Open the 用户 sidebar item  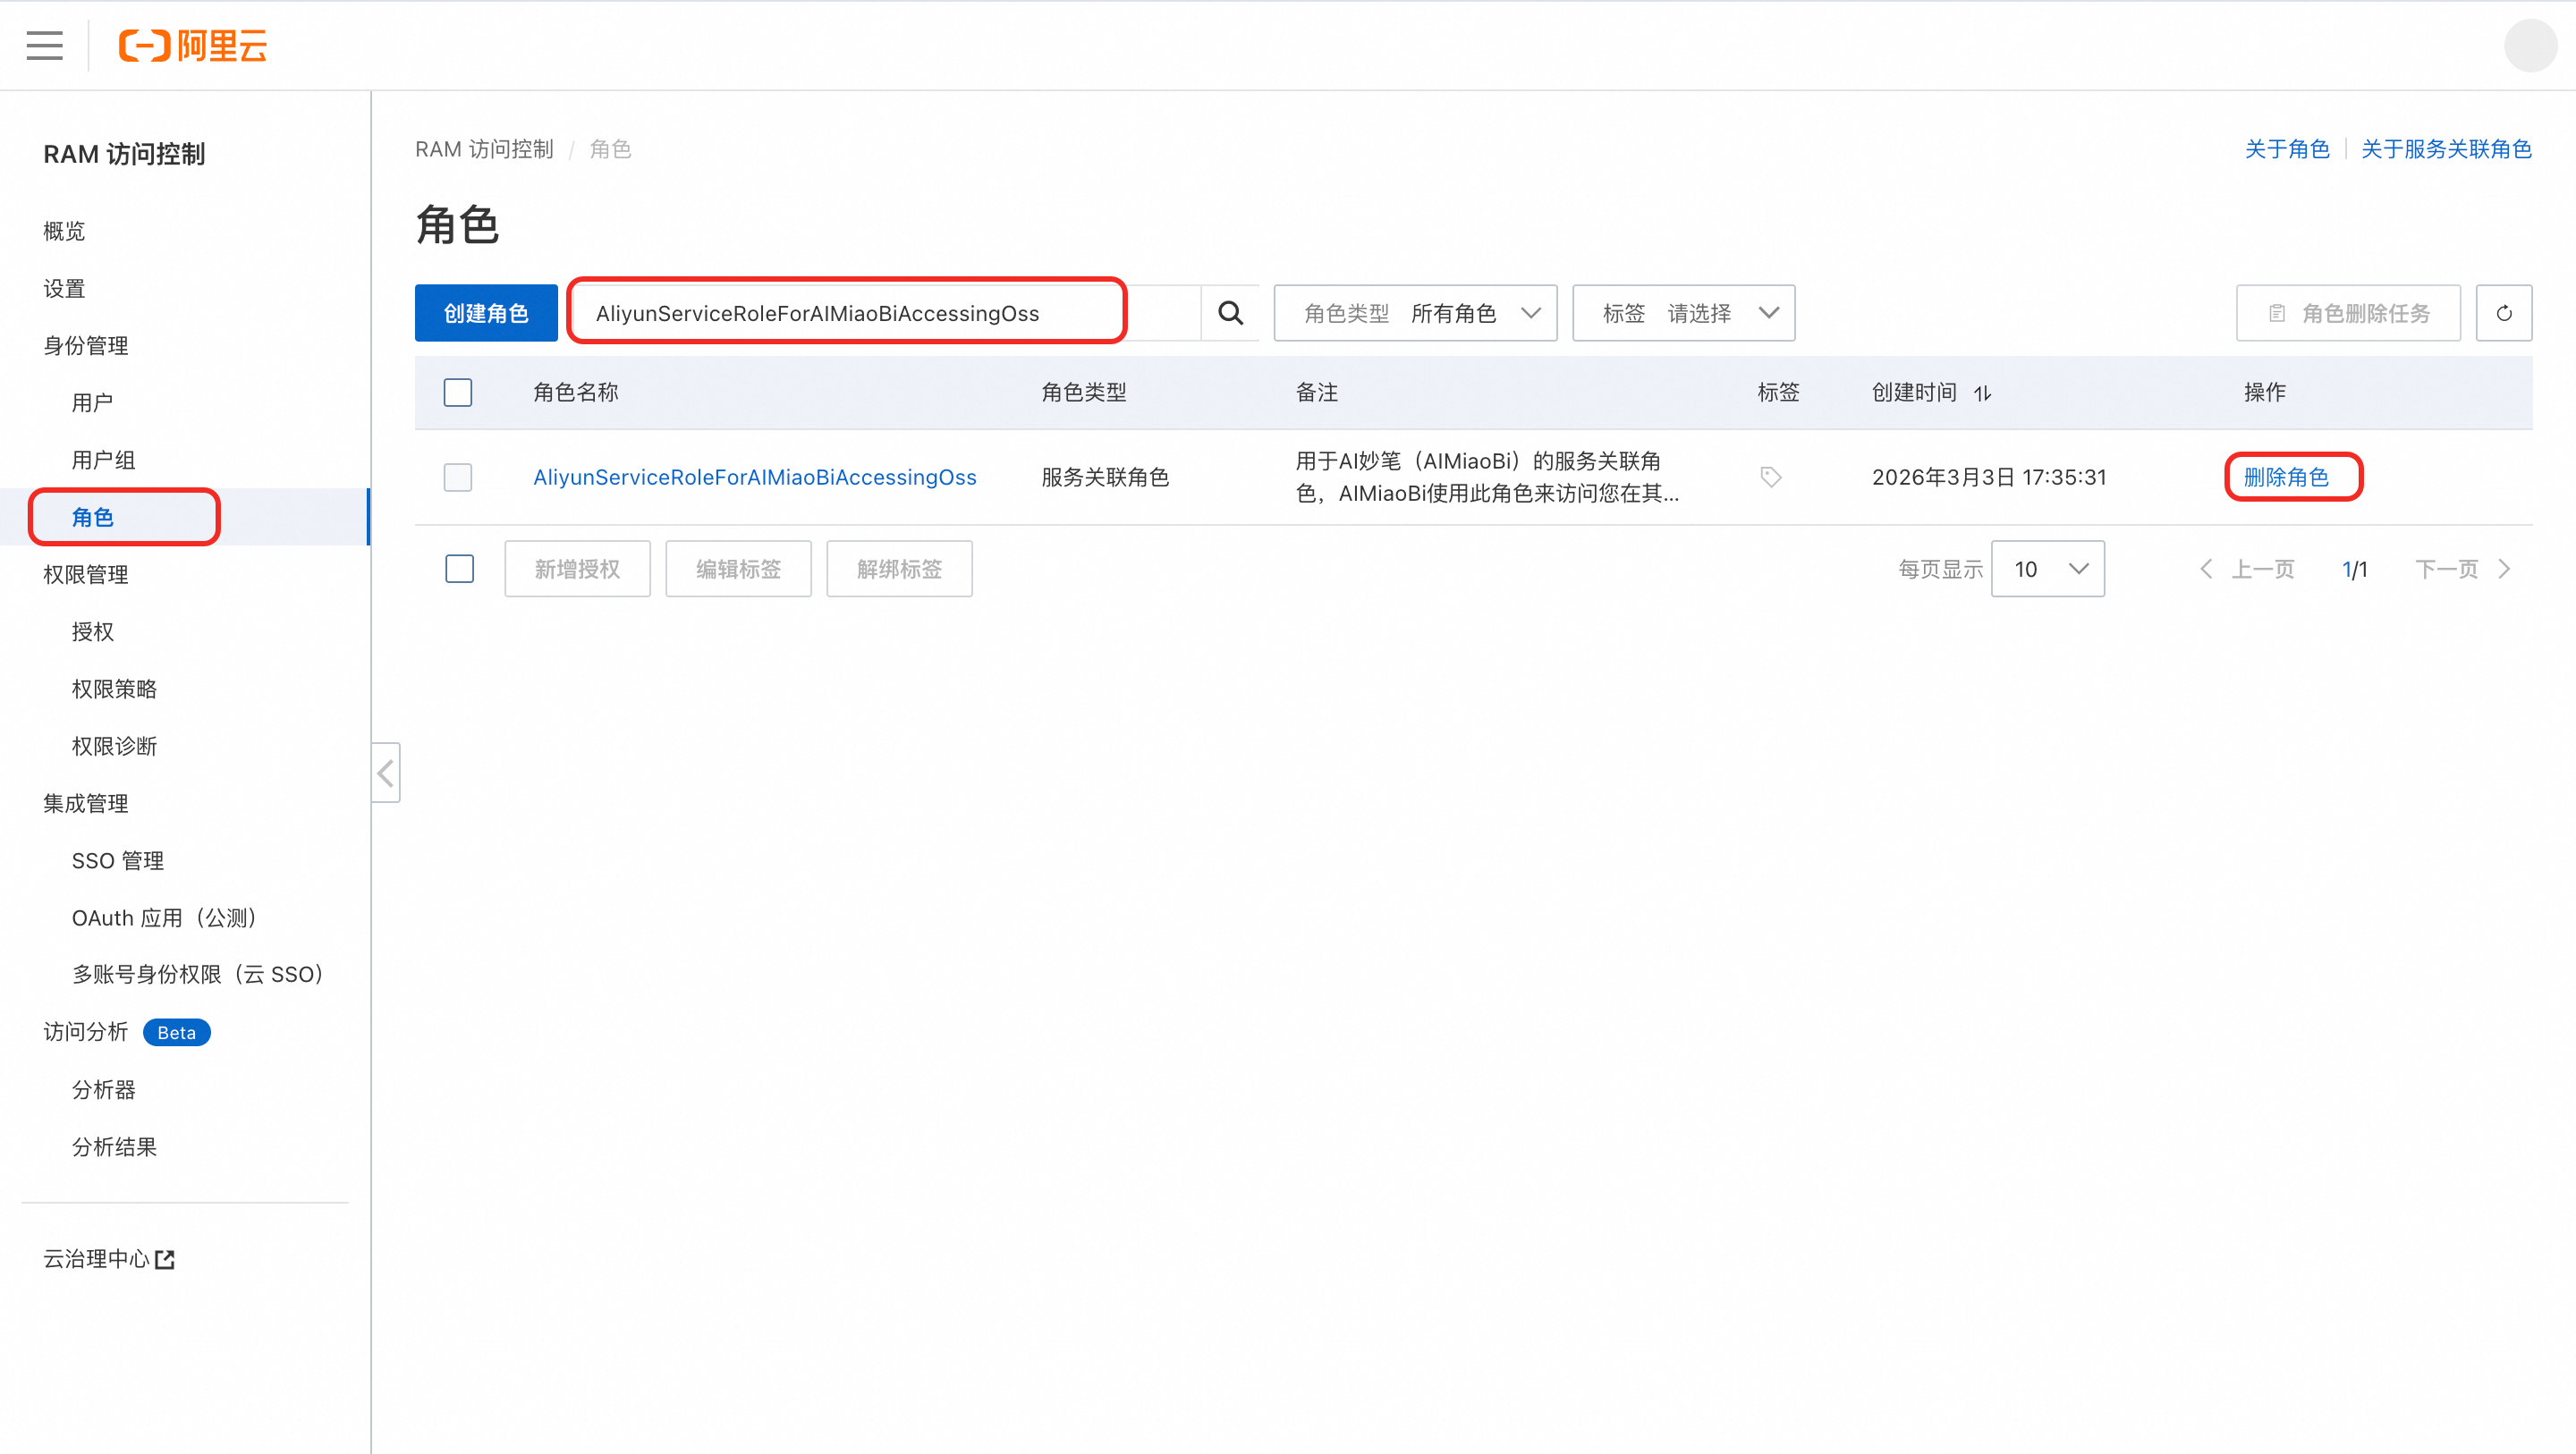point(92,403)
